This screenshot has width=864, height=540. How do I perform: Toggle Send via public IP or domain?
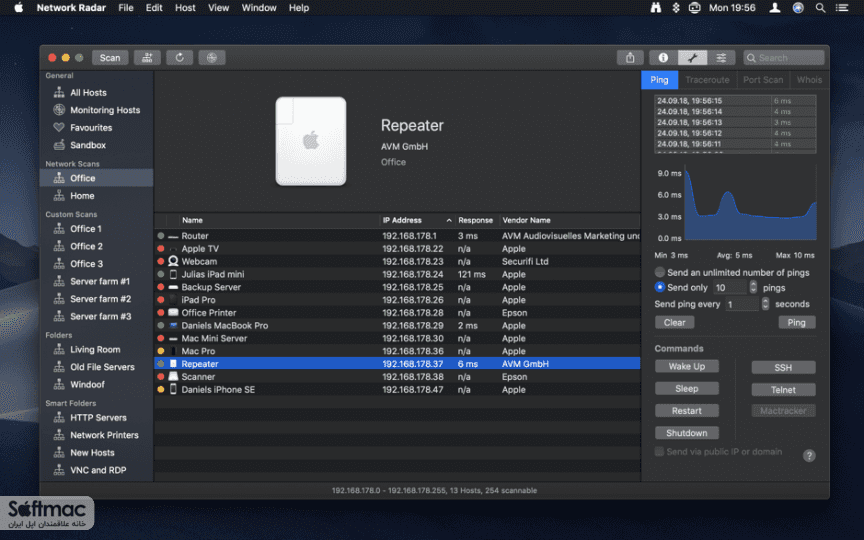659,452
